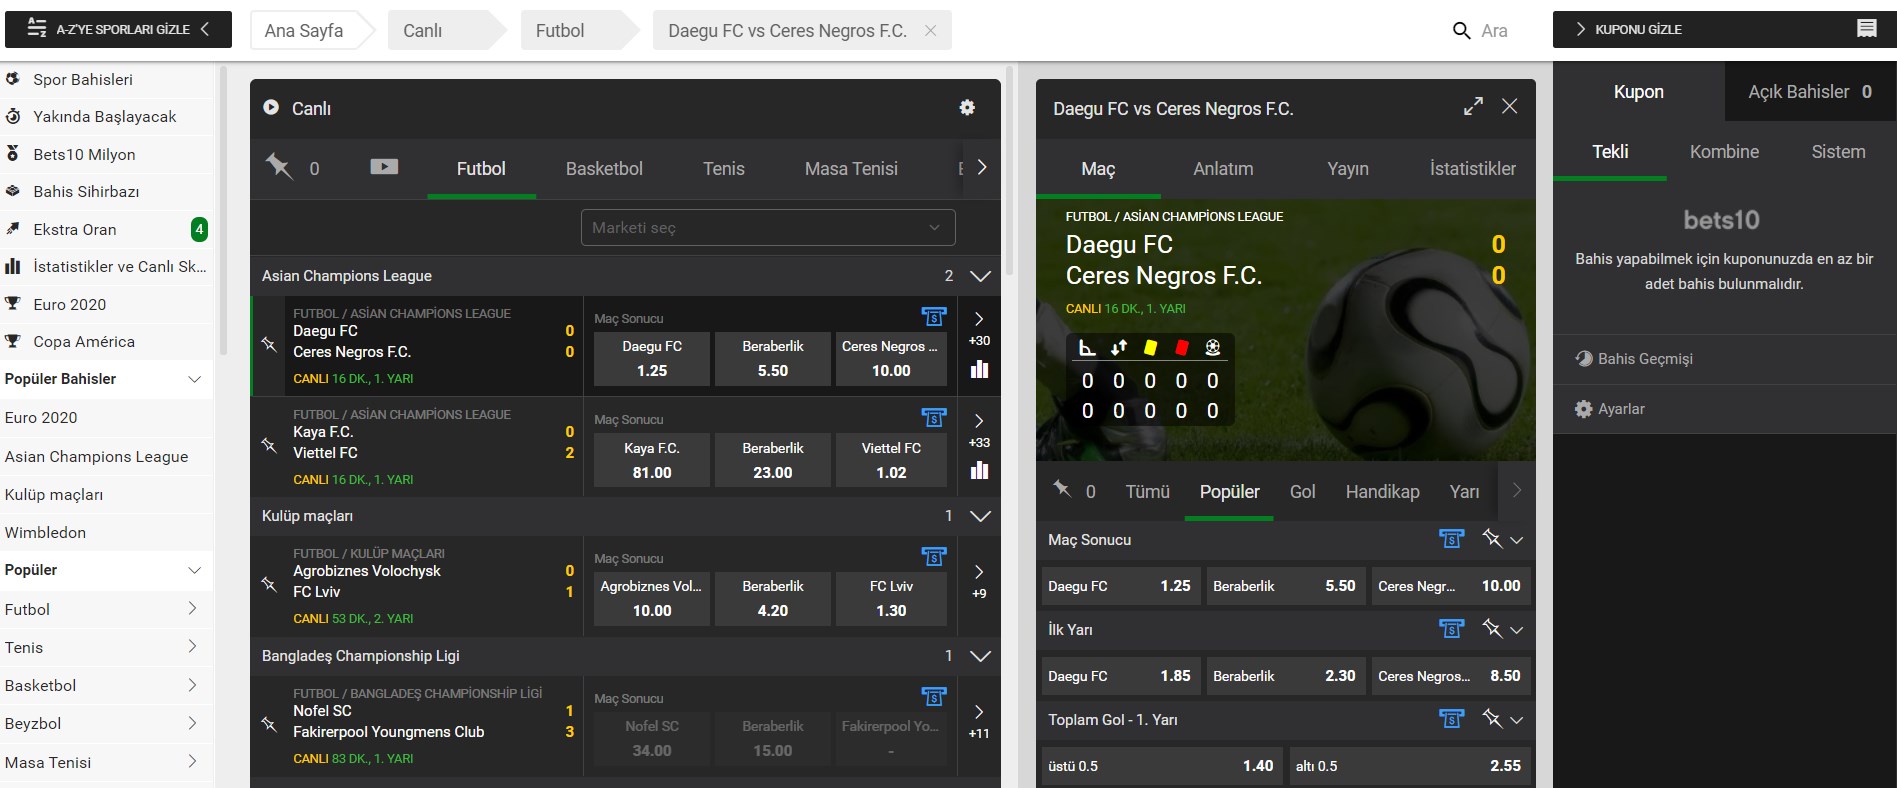Collapse the Maç Sonucu market section

(1517, 540)
